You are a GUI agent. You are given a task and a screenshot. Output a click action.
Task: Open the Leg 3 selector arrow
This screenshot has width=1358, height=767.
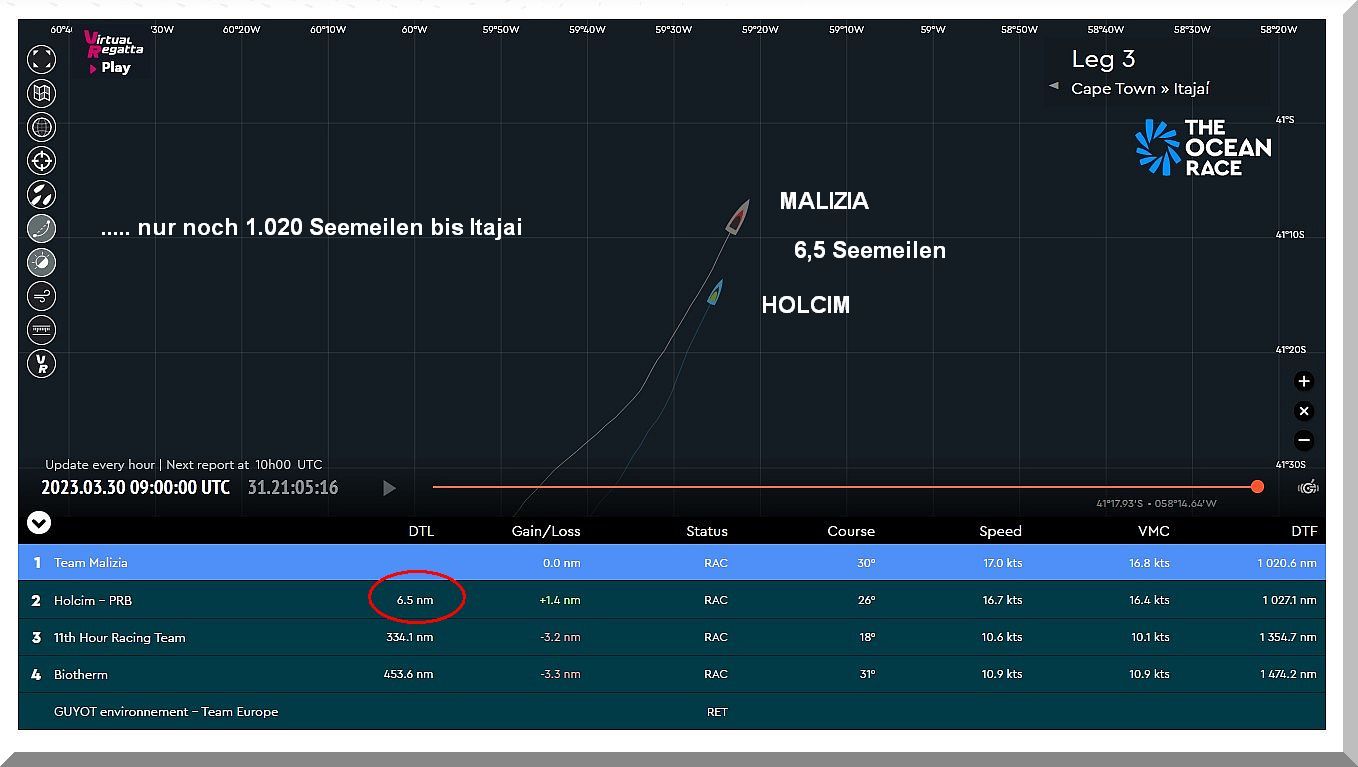click(1053, 87)
